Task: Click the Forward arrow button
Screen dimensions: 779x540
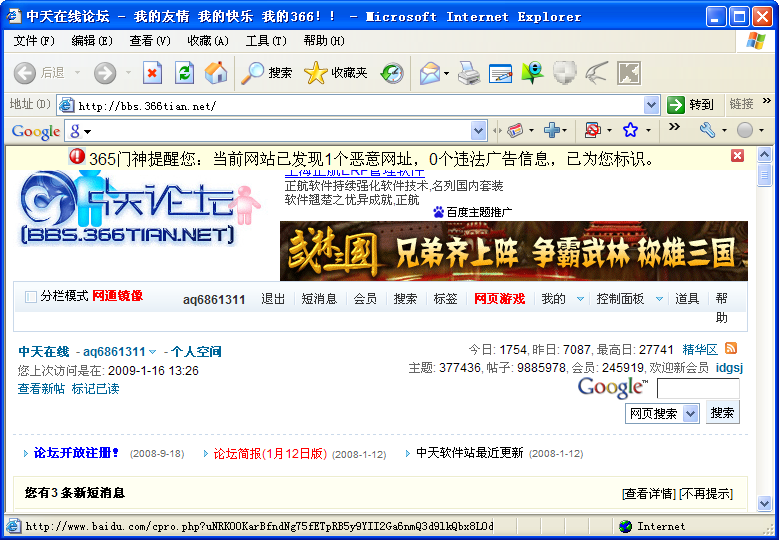Action: tap(105, 73)
